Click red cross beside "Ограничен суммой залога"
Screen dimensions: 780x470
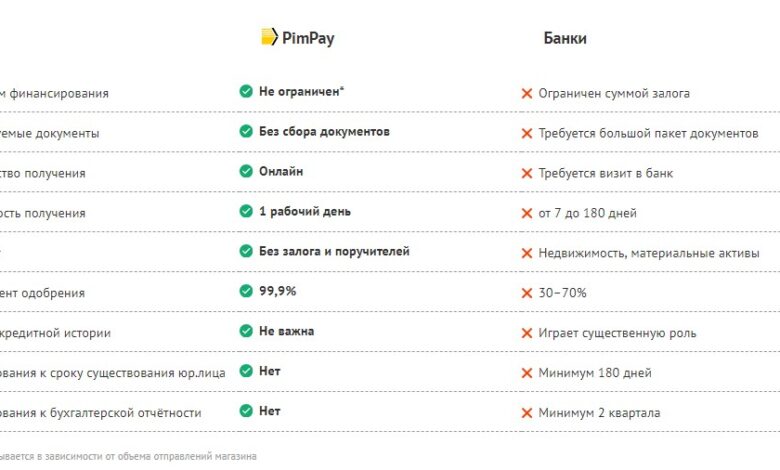click(526, 93)
